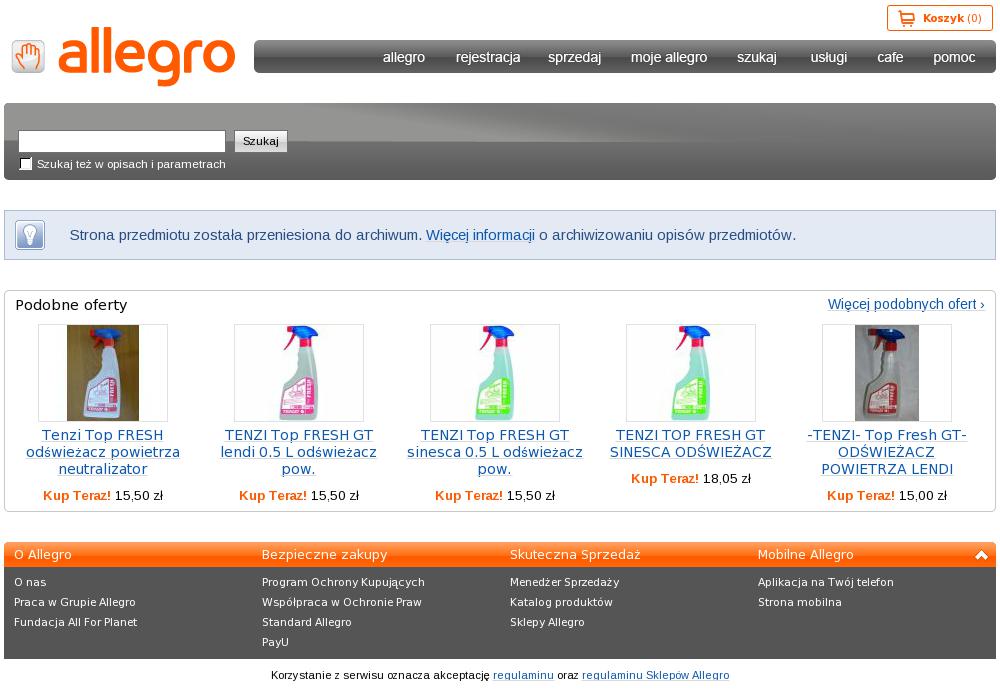Click the allegro orange wordmark logo
Image resolution: width=1000 pixels, height=695 pixels.
point(147,56)
